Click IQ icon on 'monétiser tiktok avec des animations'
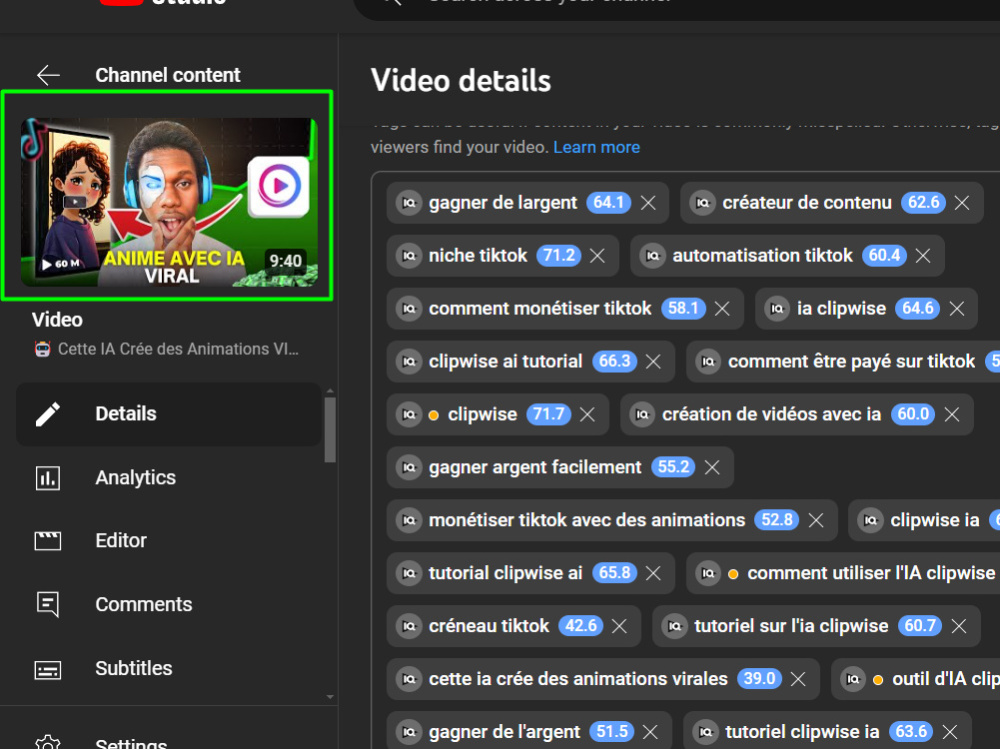Viewport: 1000px width, 749px height. pyautogui.click(x=409, y=521)
